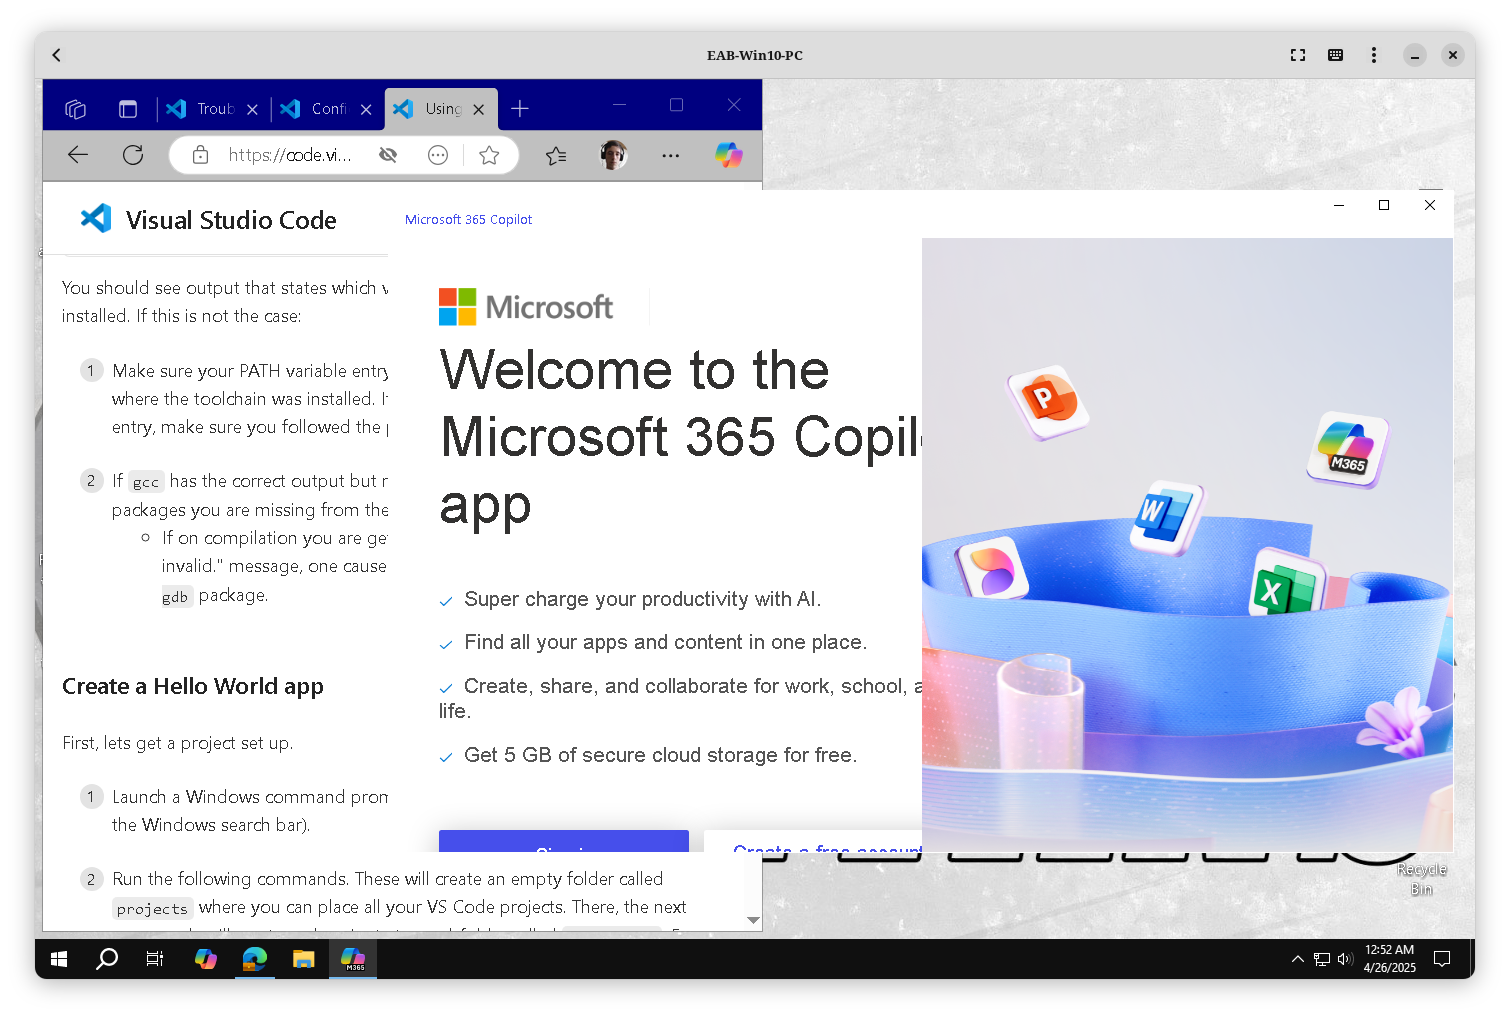
Task: Click 'Get 5 GB of secure cloud storage'
Action: [660, 755]
